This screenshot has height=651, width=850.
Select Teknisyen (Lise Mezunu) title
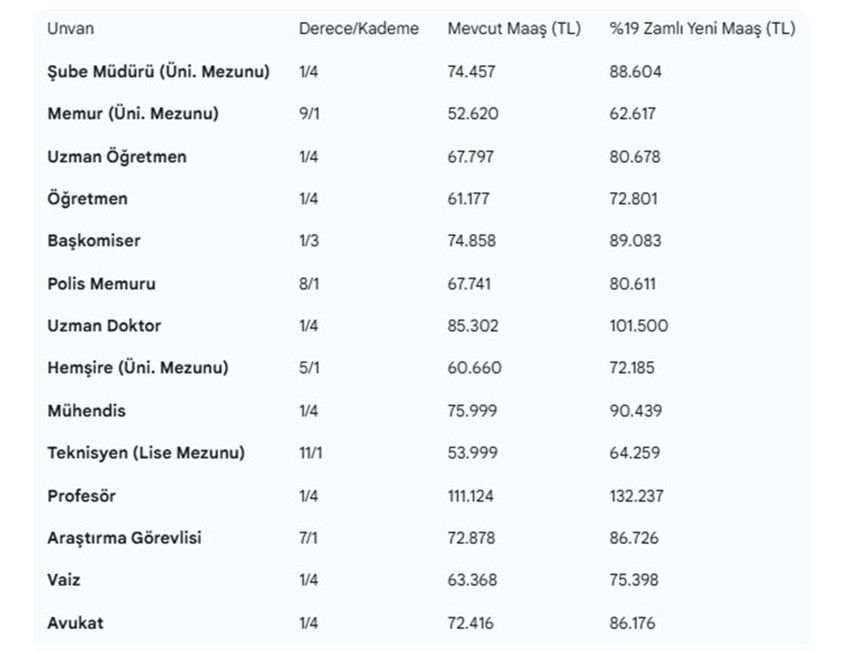[x=145, y=453]
